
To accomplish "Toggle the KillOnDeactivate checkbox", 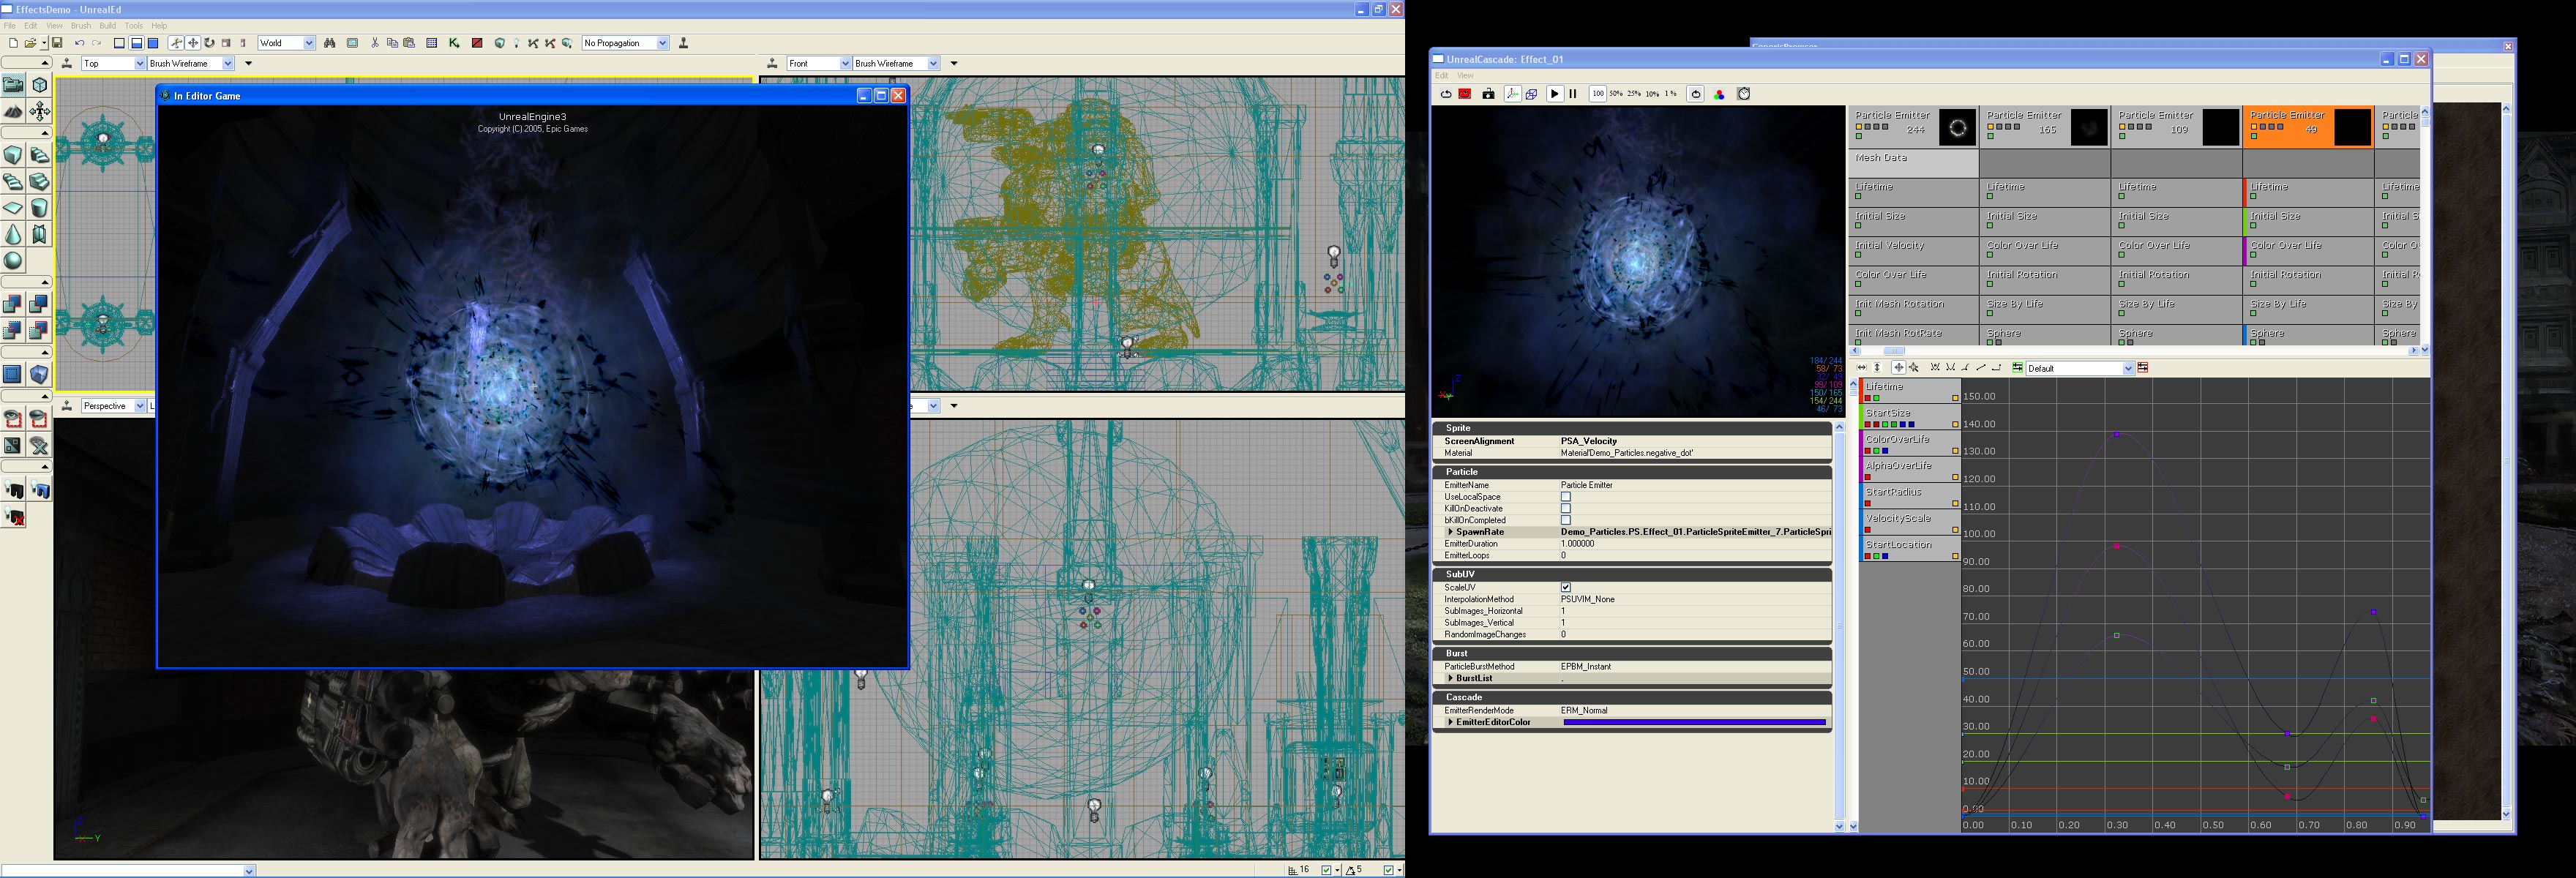I will coord(1566,509).
